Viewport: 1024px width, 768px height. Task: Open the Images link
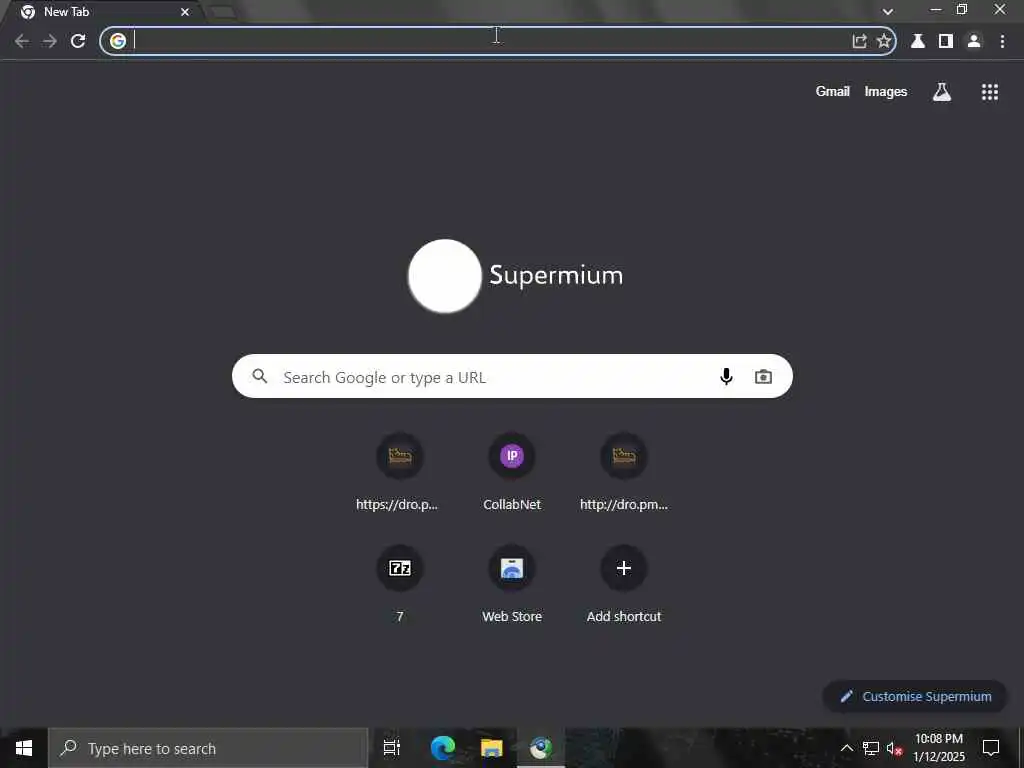pos(886,91)
